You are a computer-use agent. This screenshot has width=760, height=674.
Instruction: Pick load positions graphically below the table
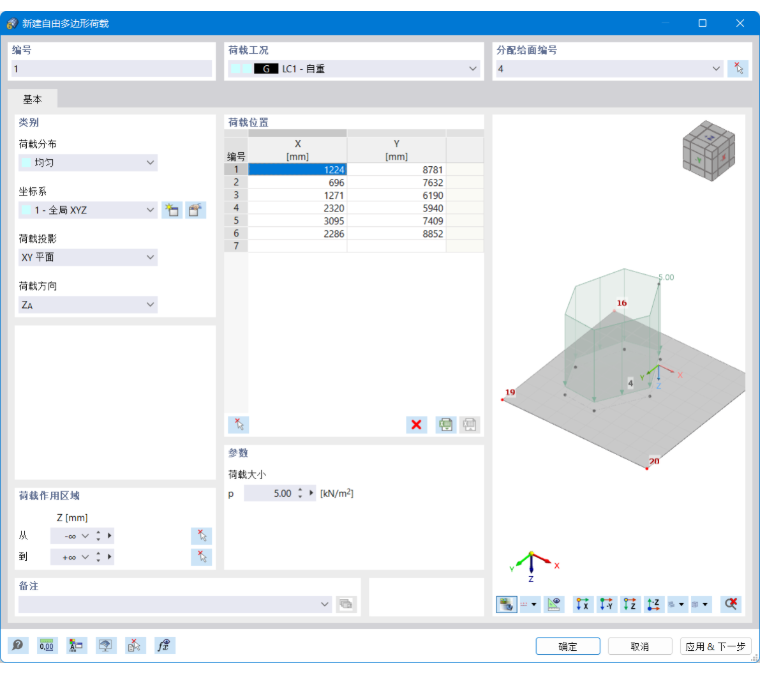click(238, 424)
